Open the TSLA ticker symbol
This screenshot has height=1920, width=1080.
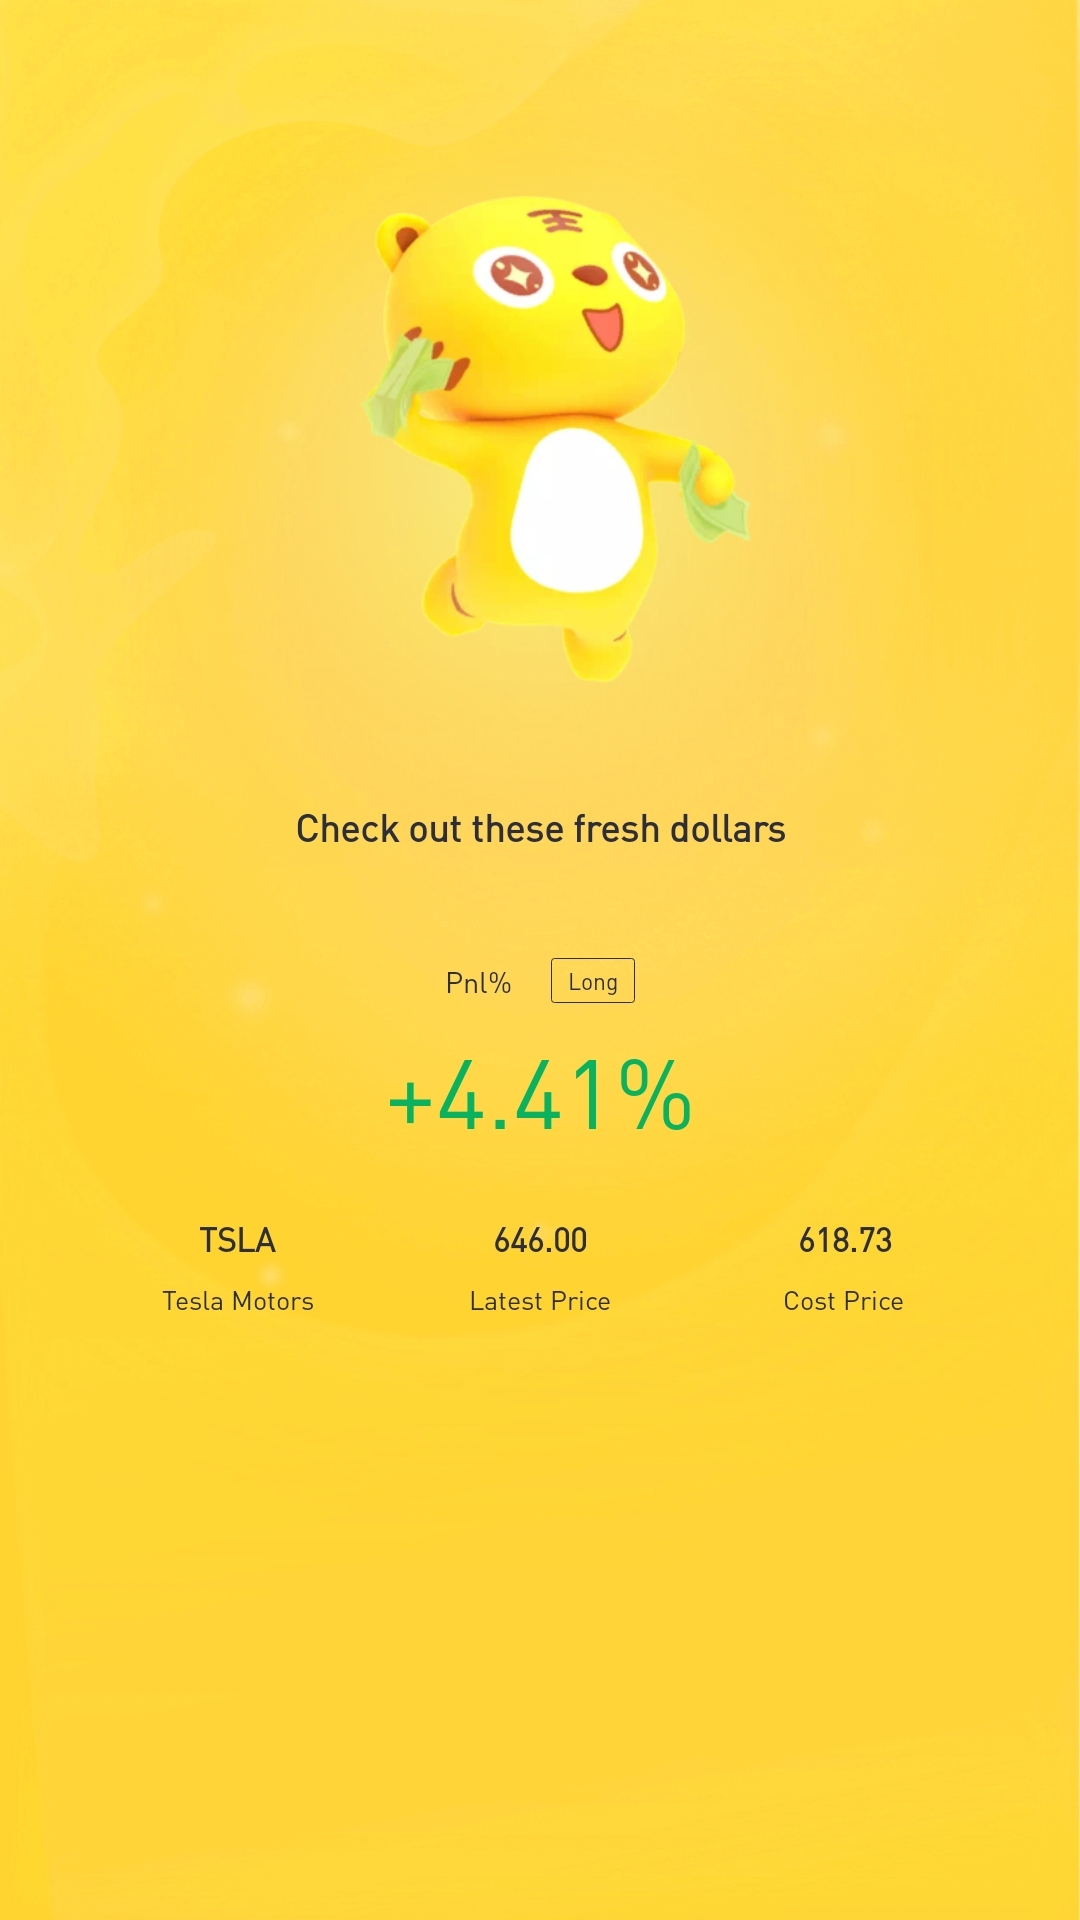(238, 1240)
